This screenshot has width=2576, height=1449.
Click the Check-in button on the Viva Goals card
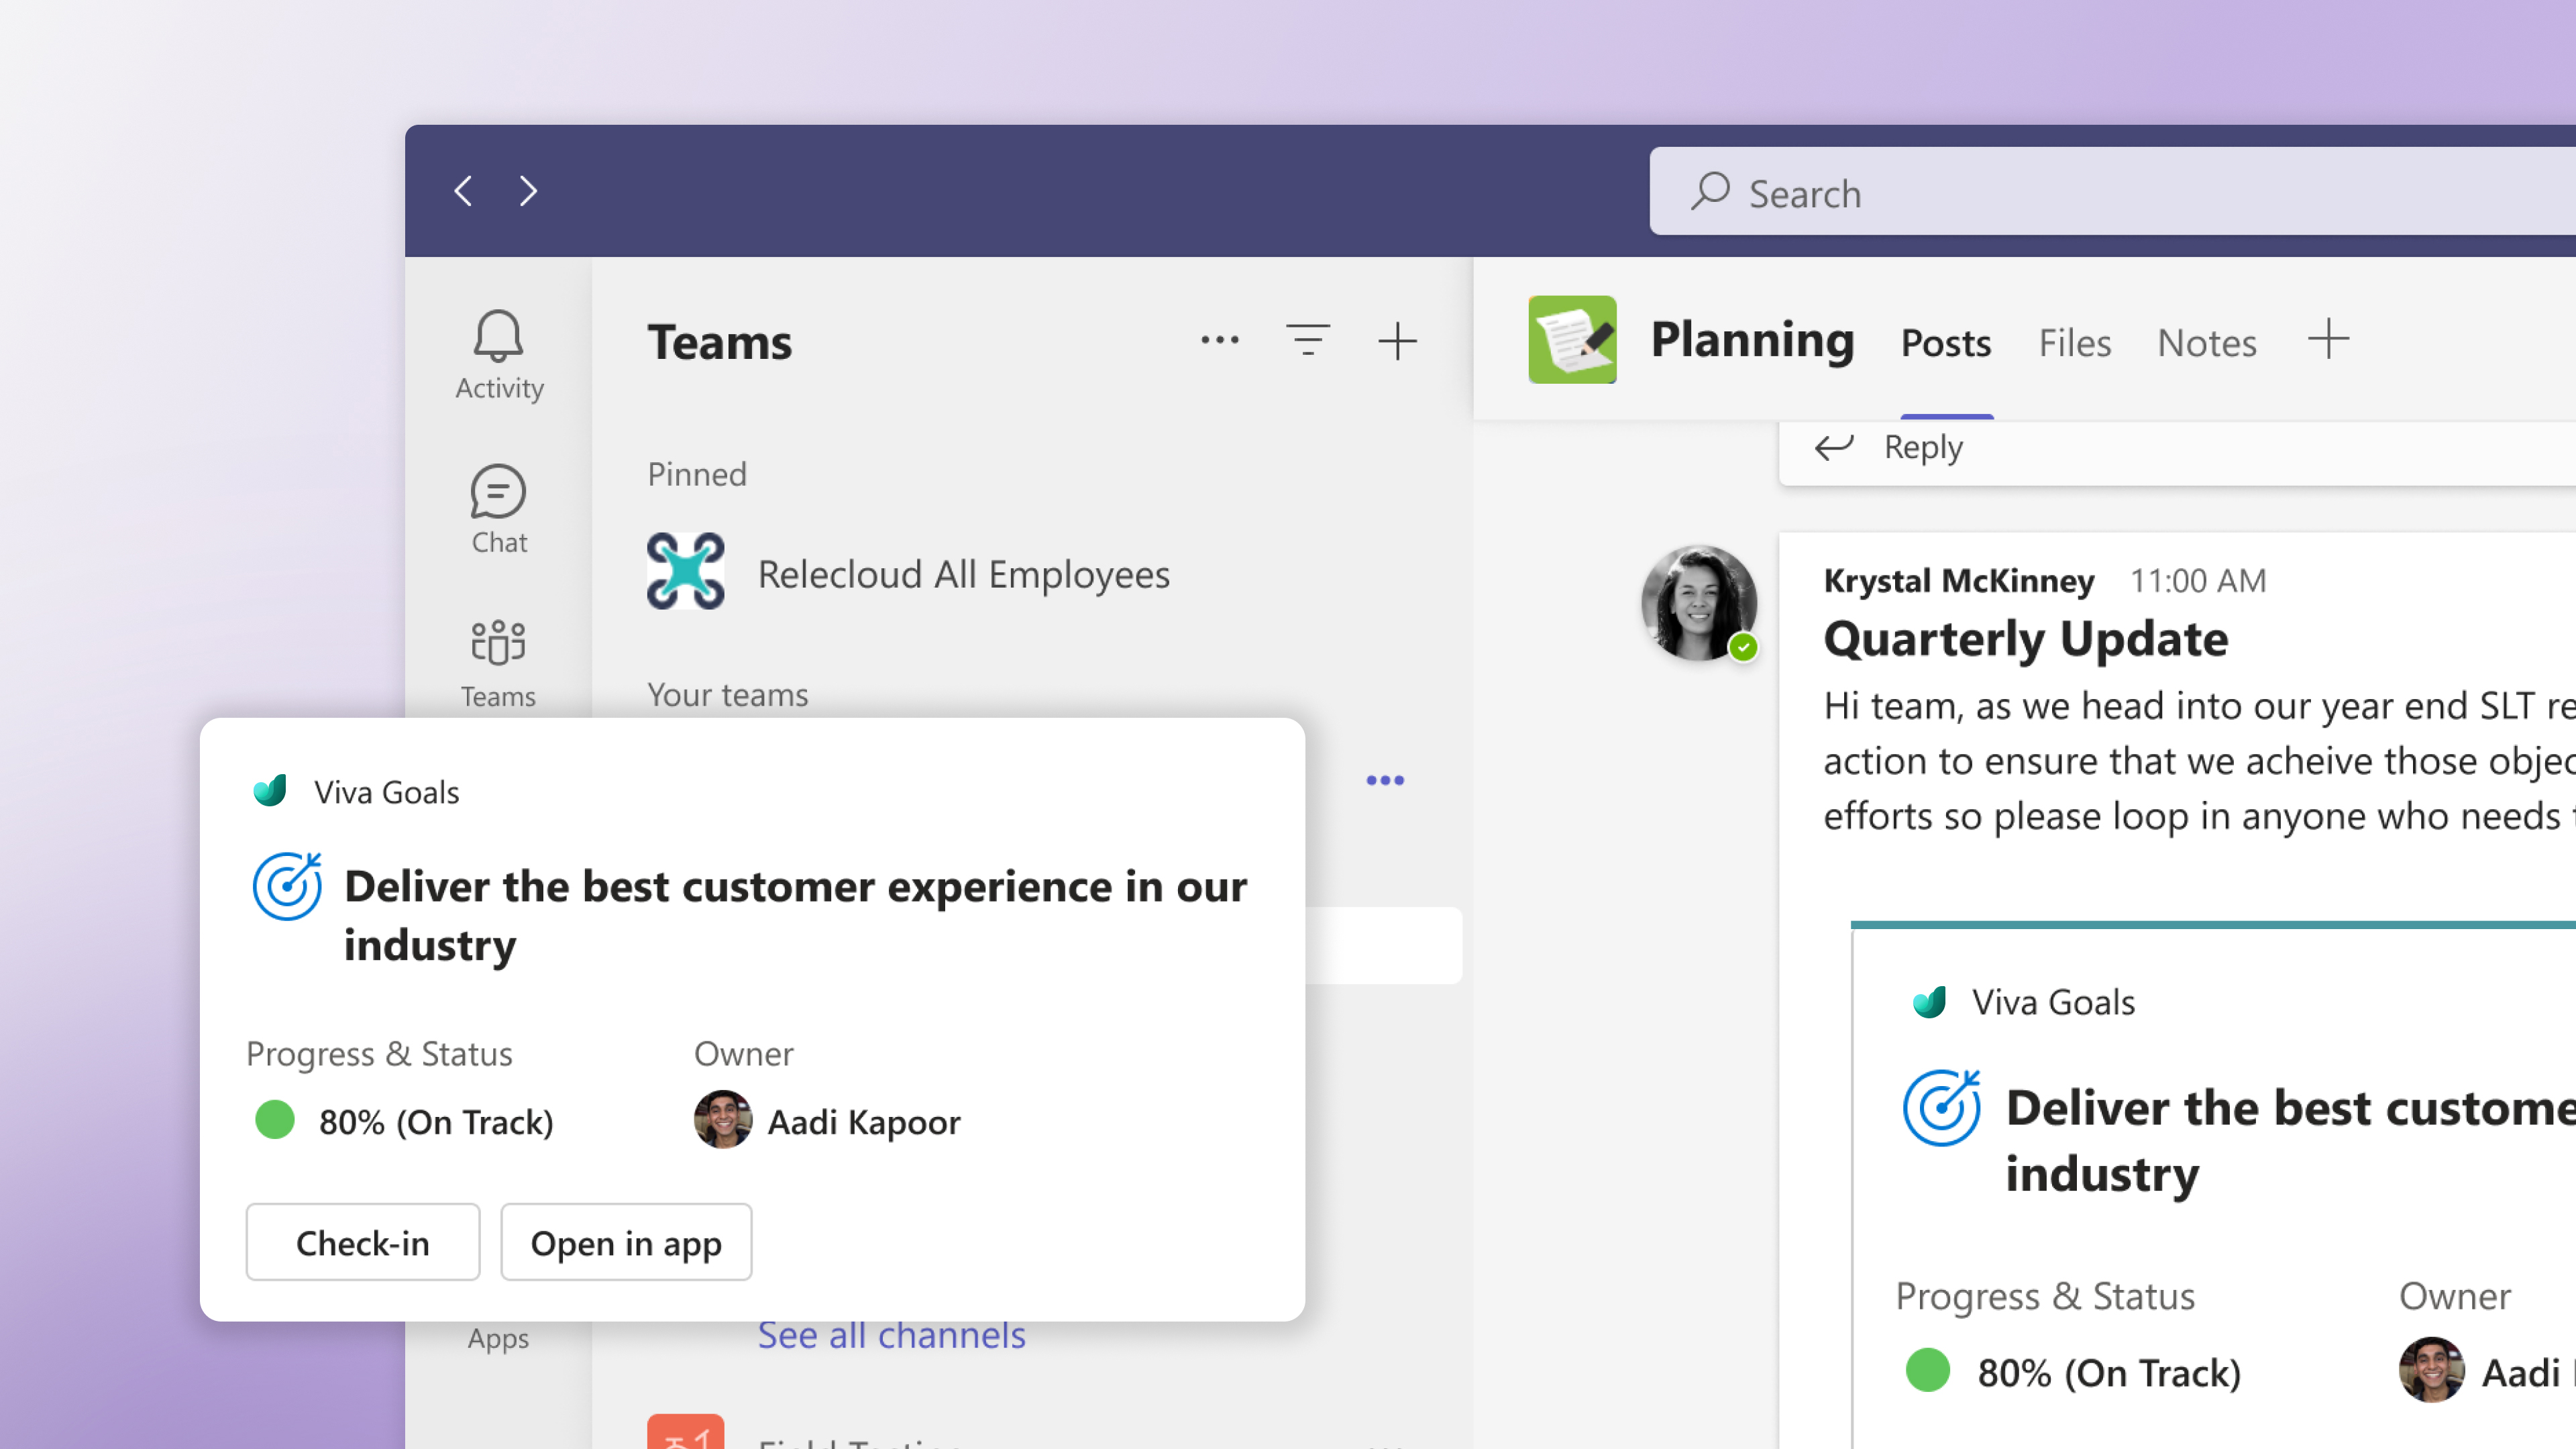pyautogui.click(x=363, y=1242)
